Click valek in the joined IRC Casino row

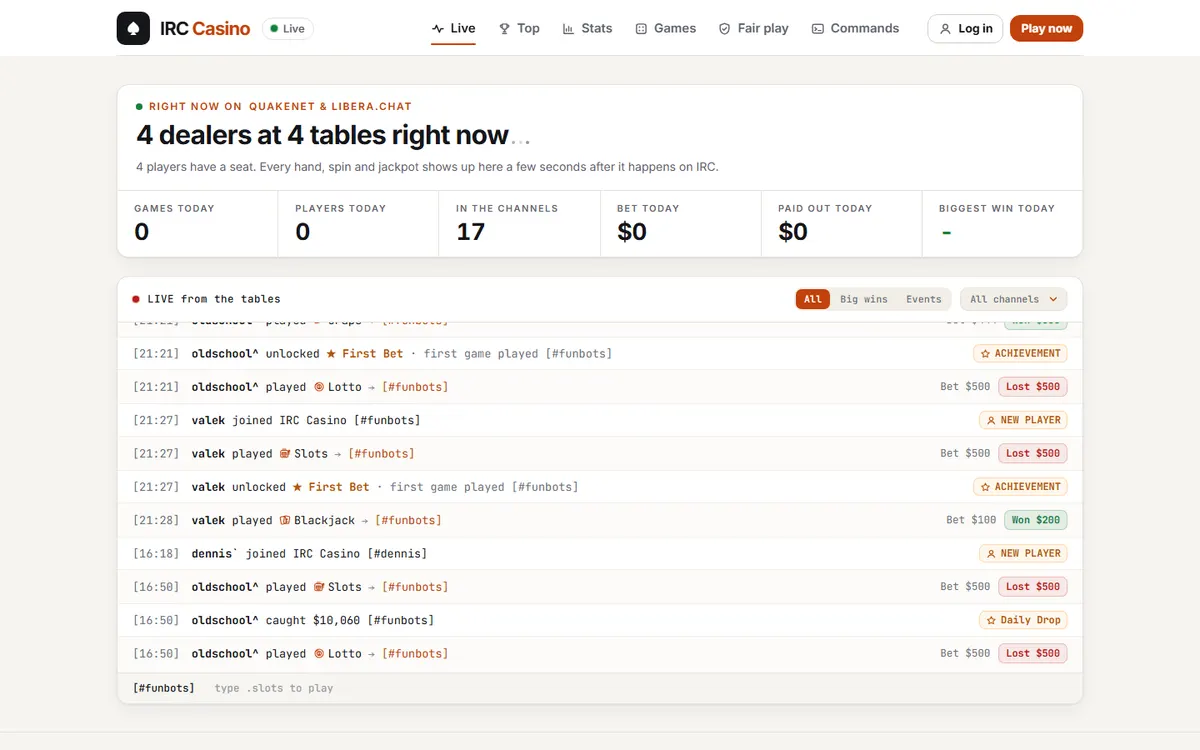pos(208,420)
